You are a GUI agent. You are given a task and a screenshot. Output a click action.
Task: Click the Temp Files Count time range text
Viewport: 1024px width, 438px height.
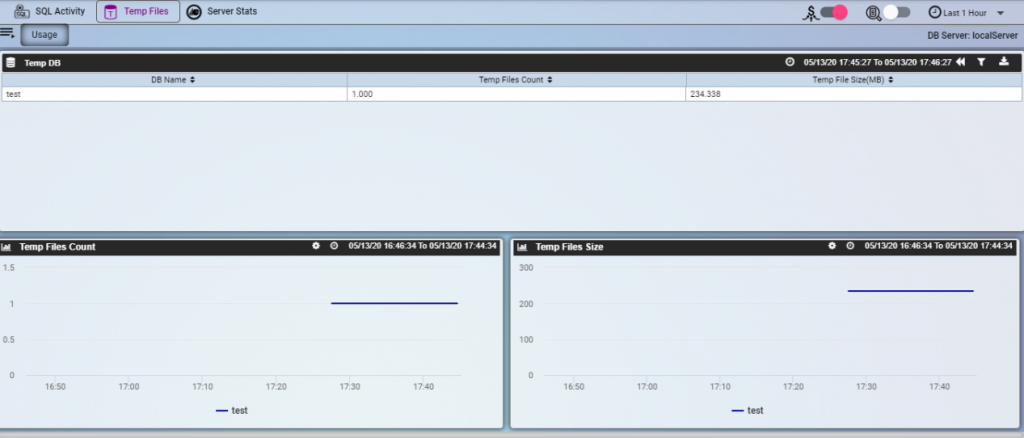(423, 246)
